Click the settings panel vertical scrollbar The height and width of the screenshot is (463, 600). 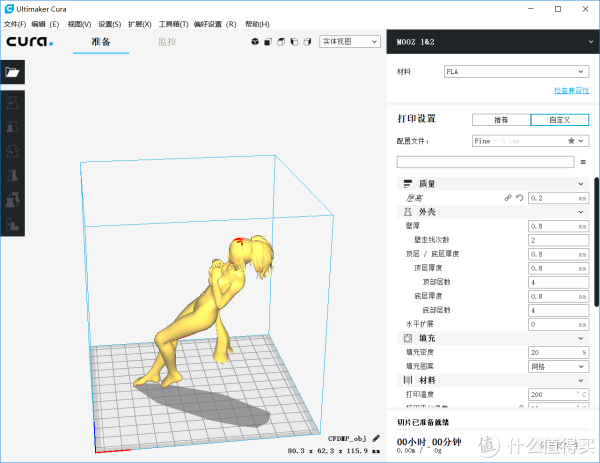coord(596,242)
